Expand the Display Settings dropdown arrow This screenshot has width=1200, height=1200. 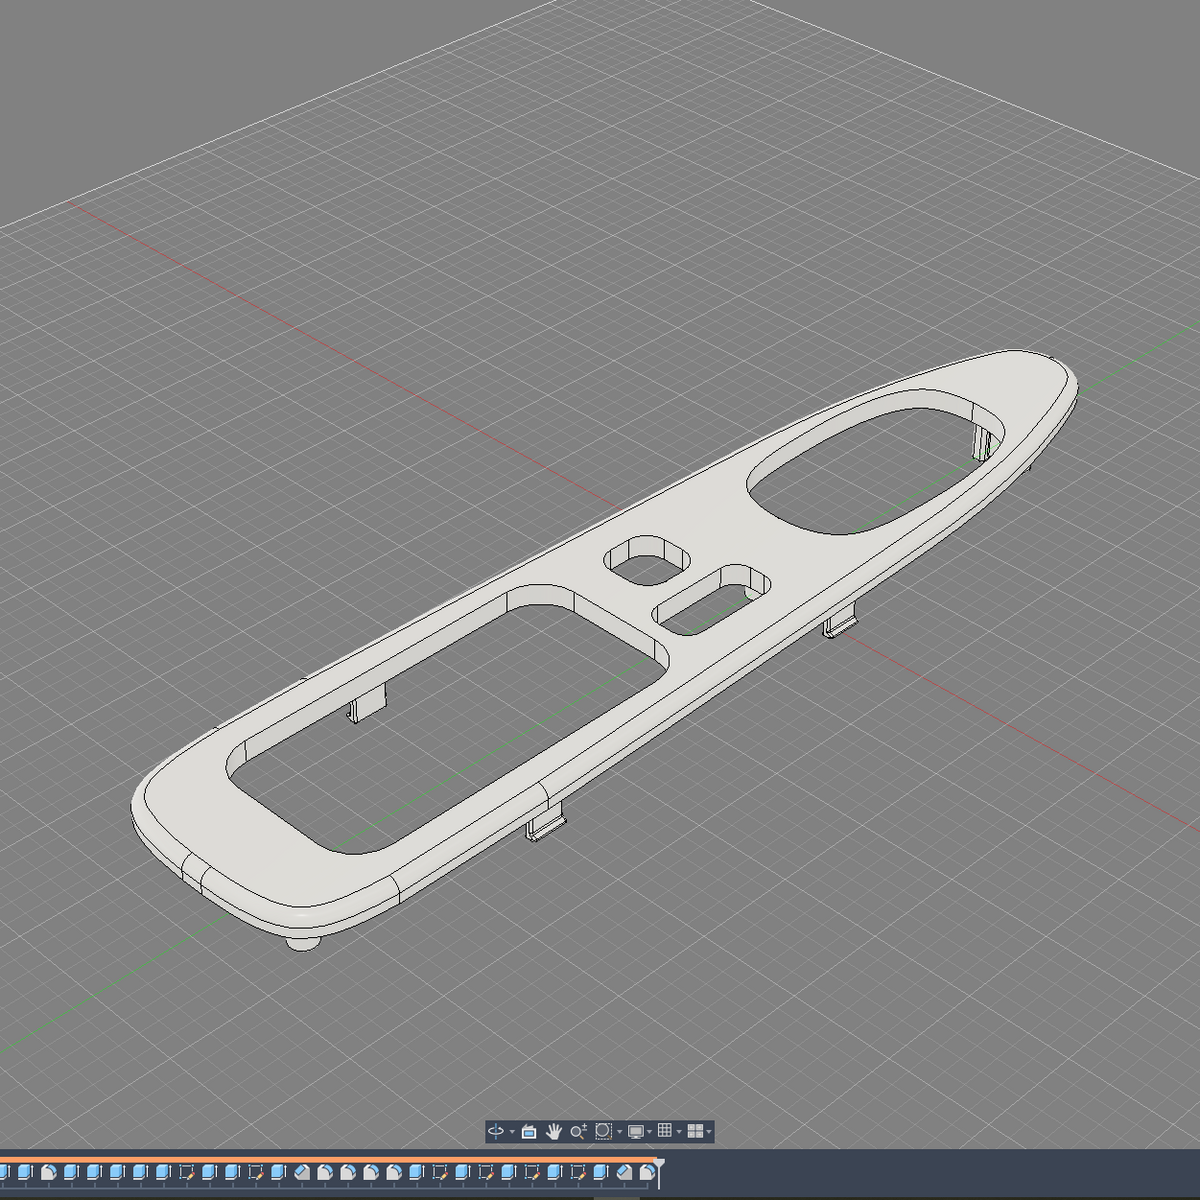[649, 1132]
